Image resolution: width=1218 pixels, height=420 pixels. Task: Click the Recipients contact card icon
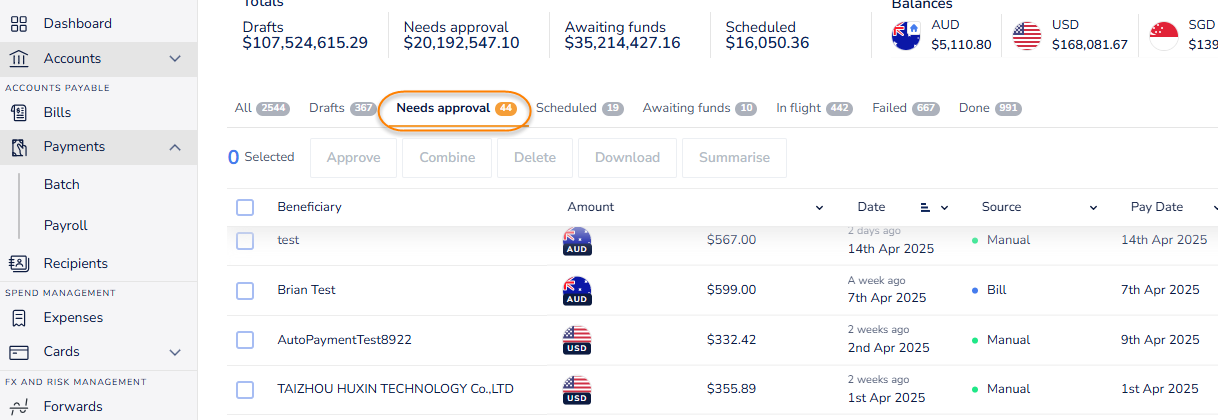(x=19, y=264)
